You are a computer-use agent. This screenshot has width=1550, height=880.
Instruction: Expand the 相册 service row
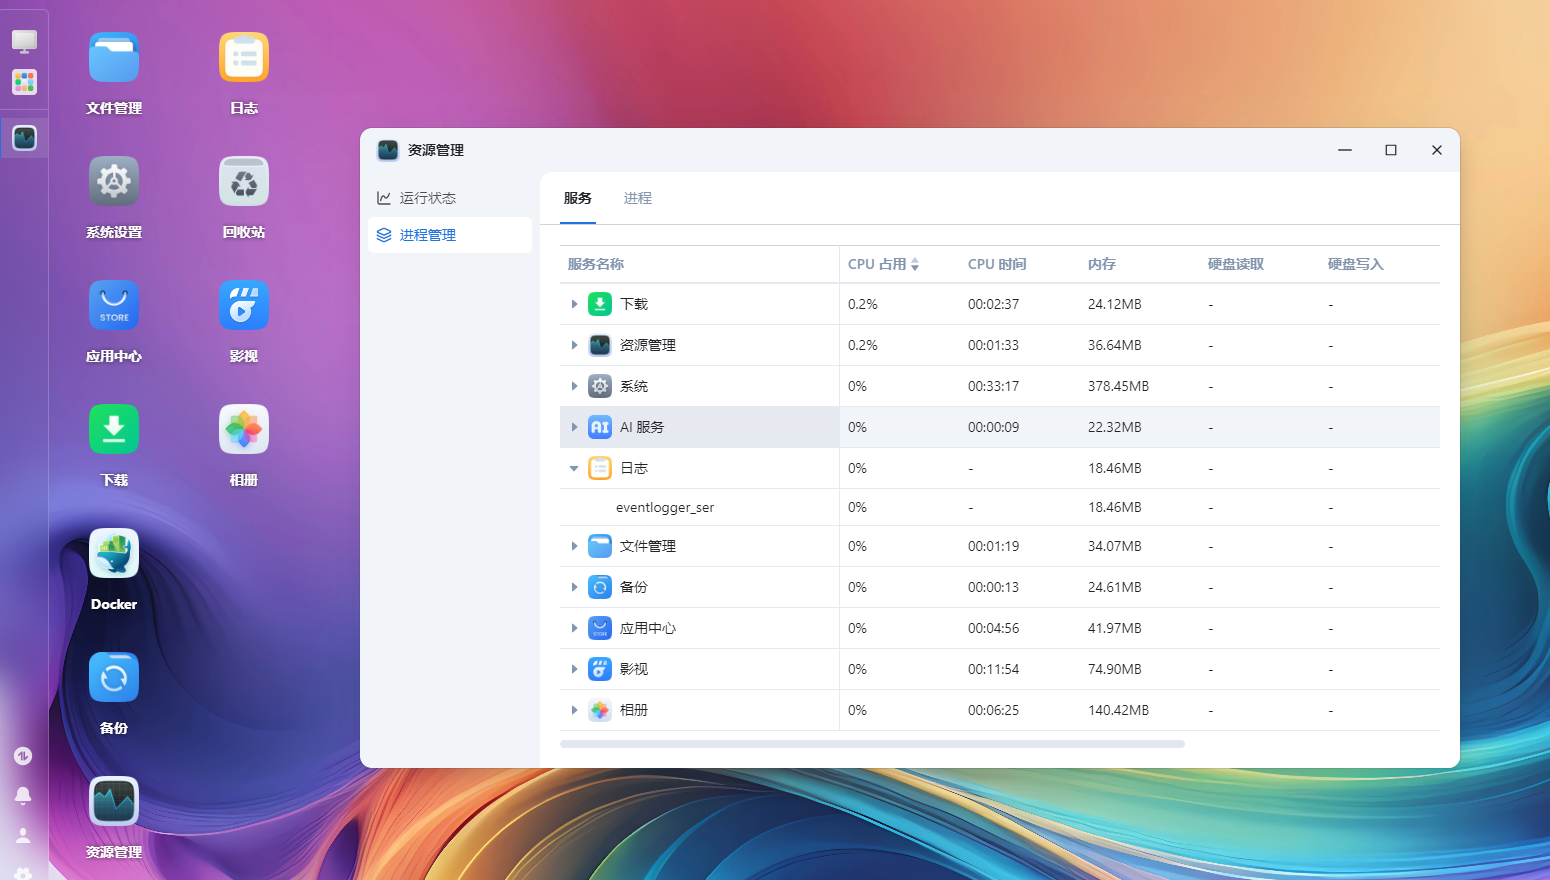[x=574, y=710]
